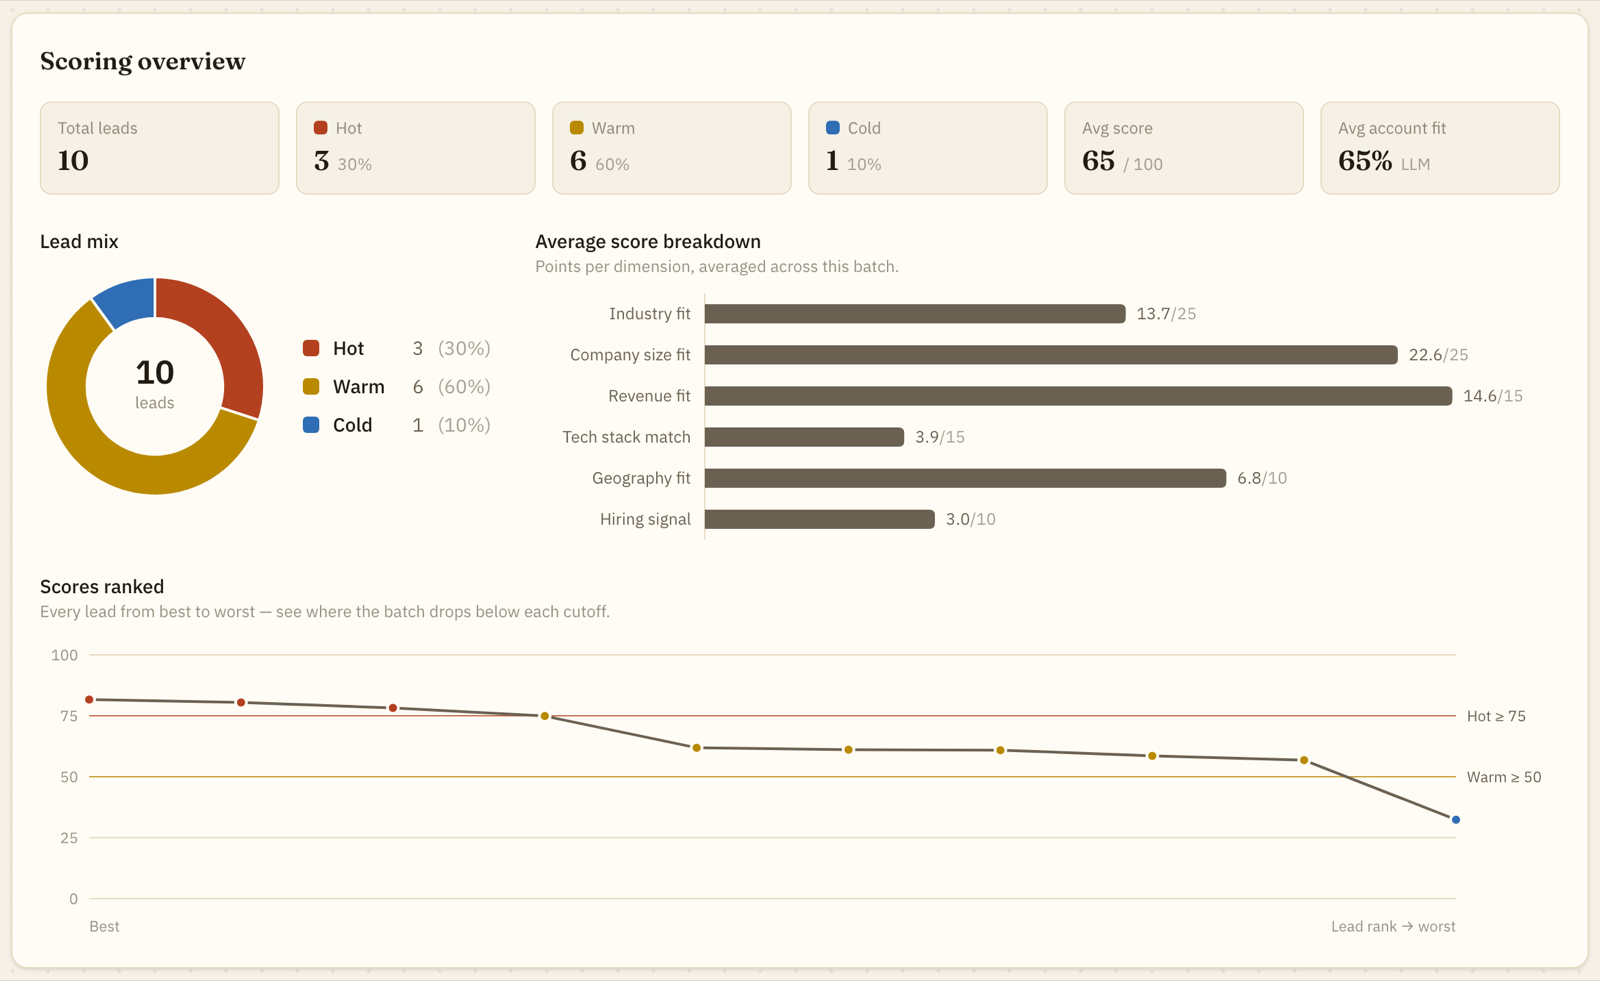Screen dimensions: 1600x981
Task: Select the Hiring signal bar
Action: pos(820,519)
